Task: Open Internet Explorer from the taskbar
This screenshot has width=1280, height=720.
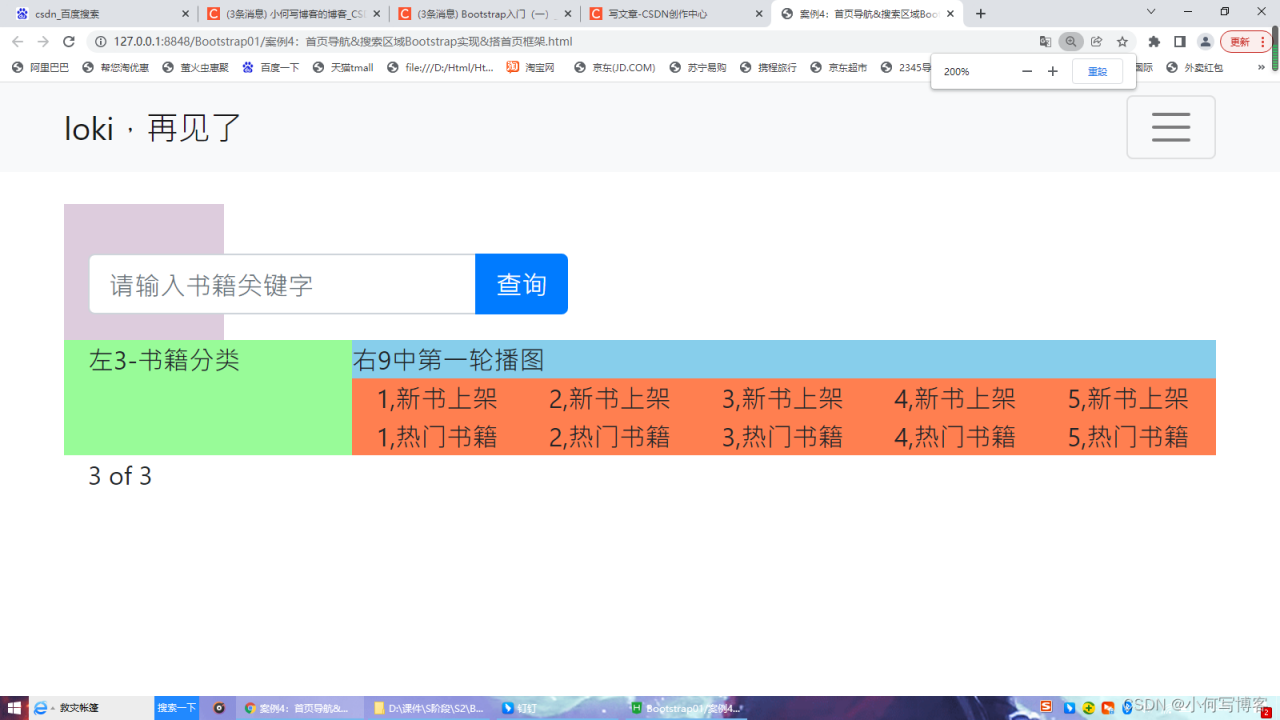Action: pos(40,708)
